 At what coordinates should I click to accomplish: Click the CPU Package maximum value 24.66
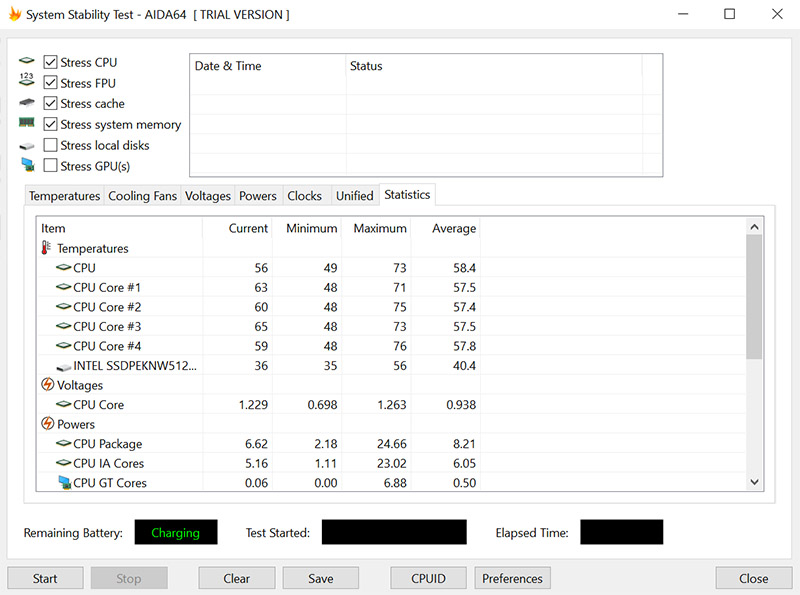[x=392, y=444]
